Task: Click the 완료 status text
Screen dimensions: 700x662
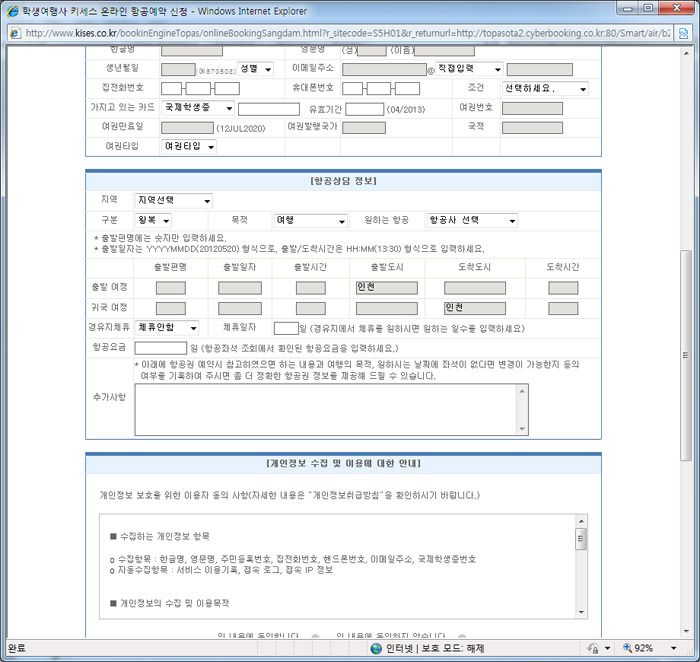Action: click(17, 648)
